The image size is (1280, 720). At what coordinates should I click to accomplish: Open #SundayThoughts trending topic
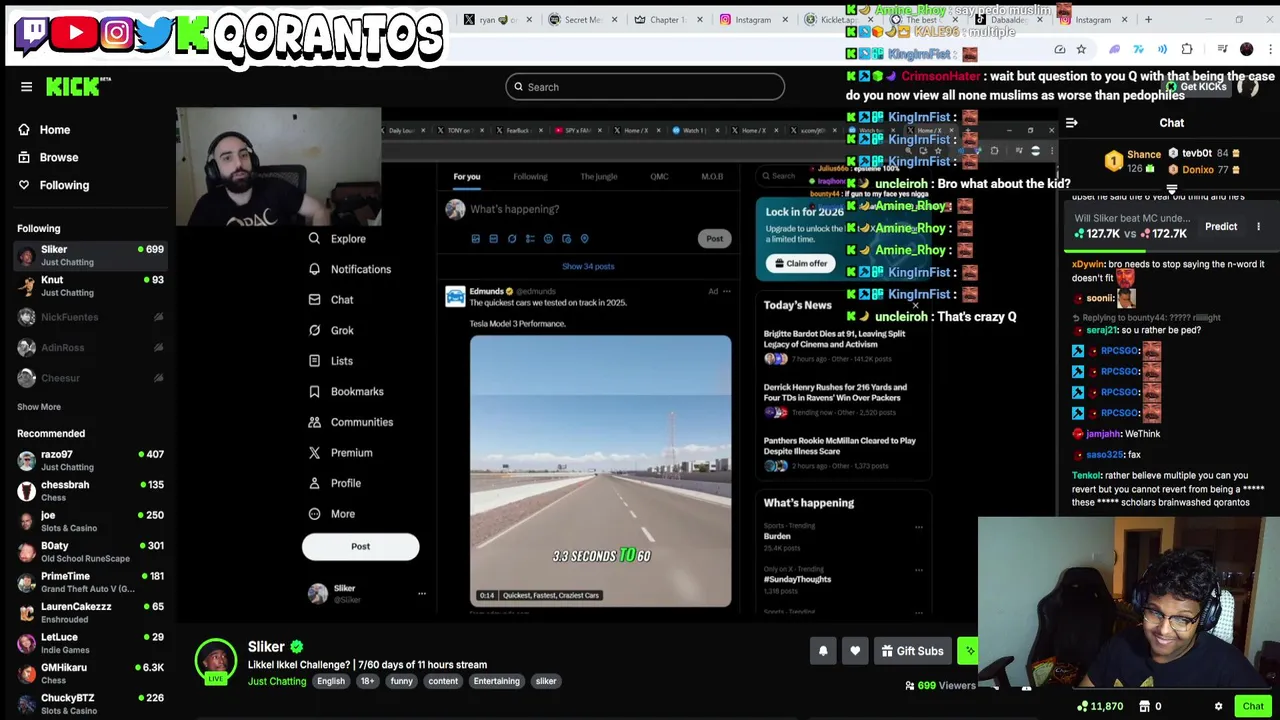click(x=797, y=579)
